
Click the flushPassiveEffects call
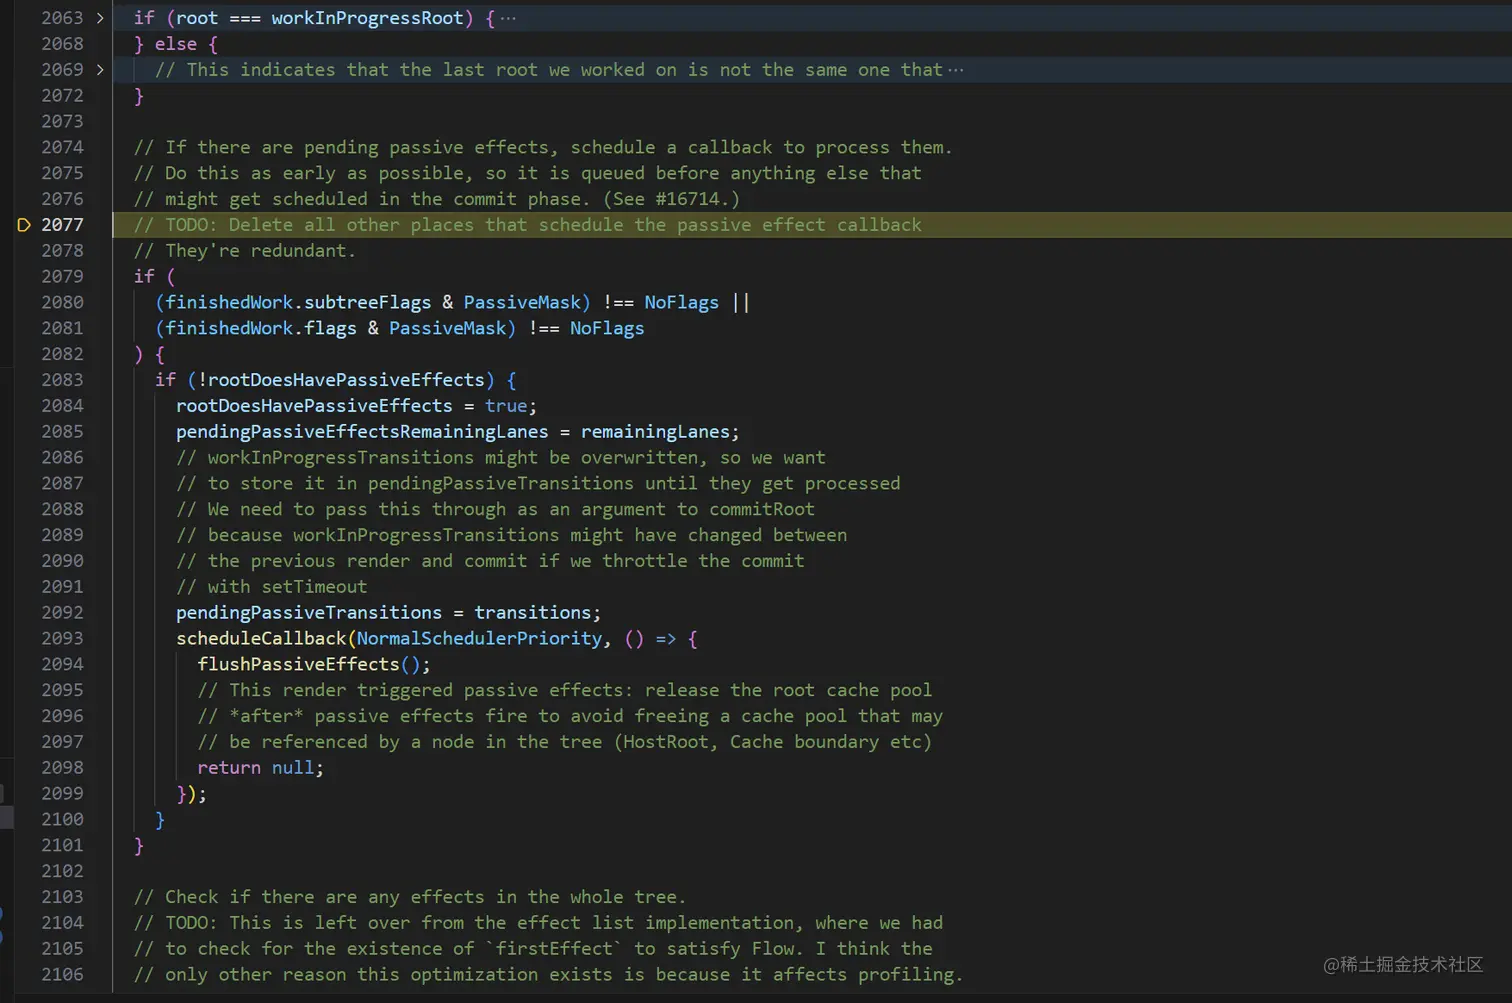click(x=298, y=664)
